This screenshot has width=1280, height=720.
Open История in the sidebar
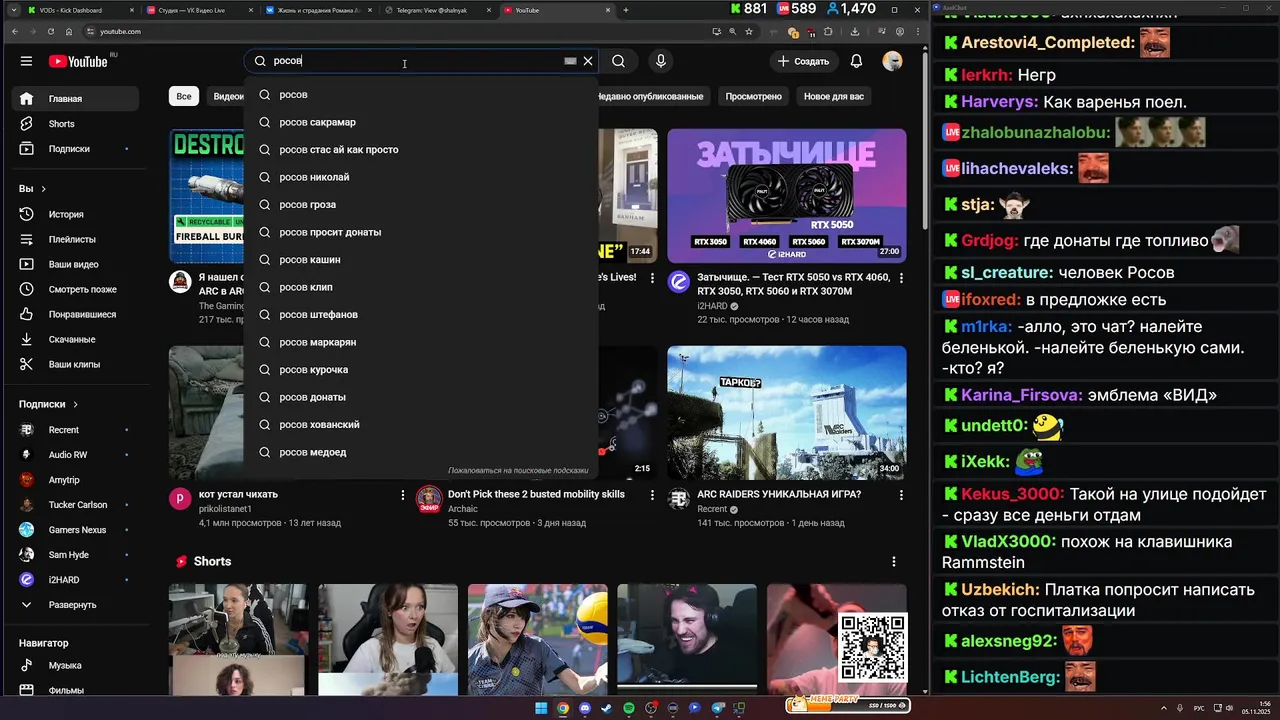pyautogui.click(x=75, y=214)
